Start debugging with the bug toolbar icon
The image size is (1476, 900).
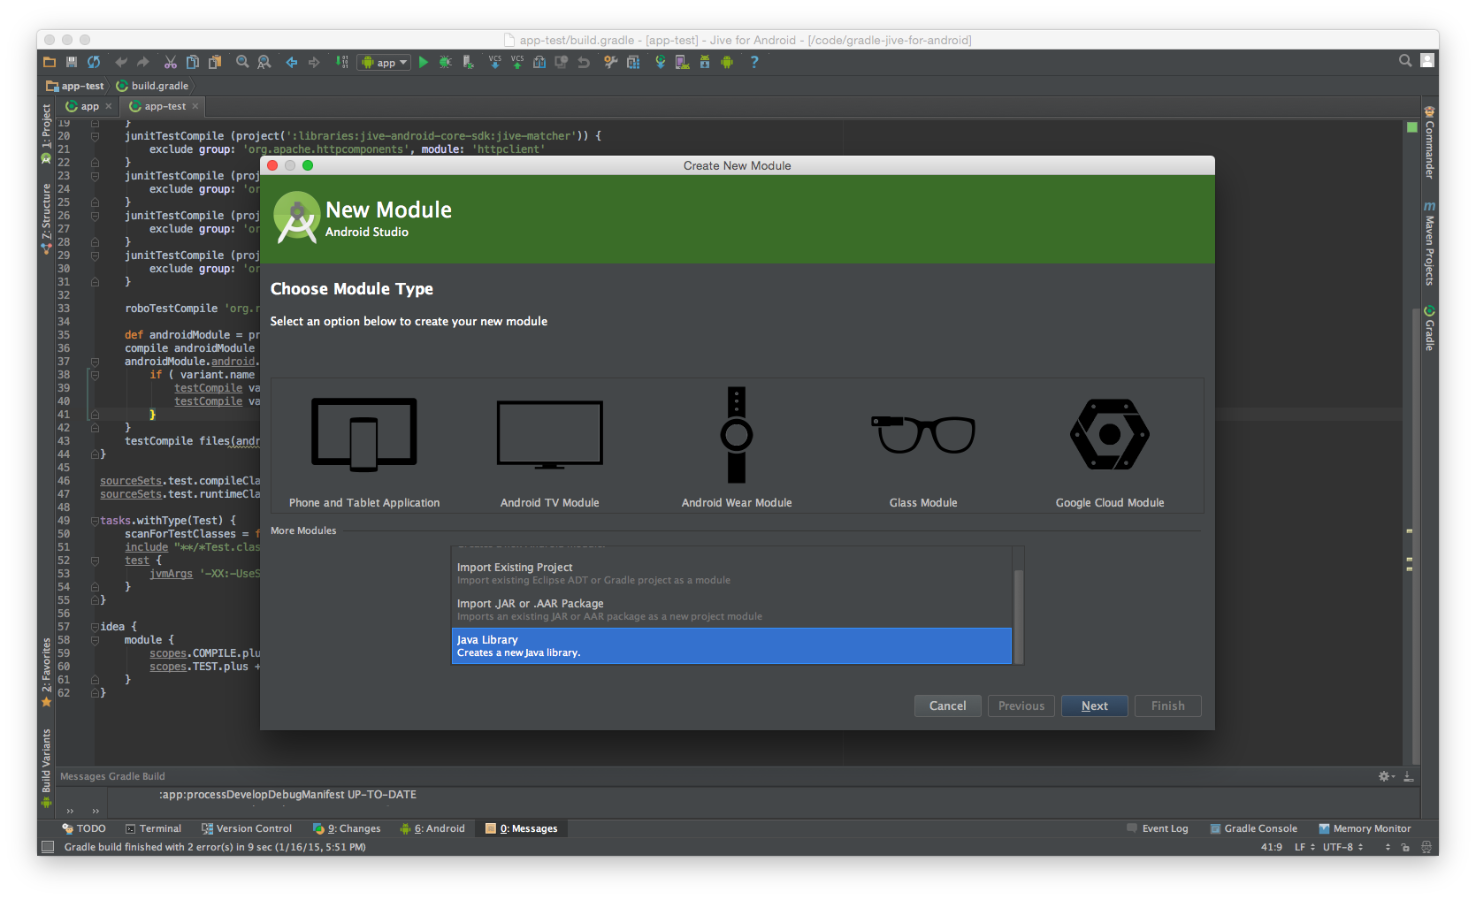tap(444, 62)
